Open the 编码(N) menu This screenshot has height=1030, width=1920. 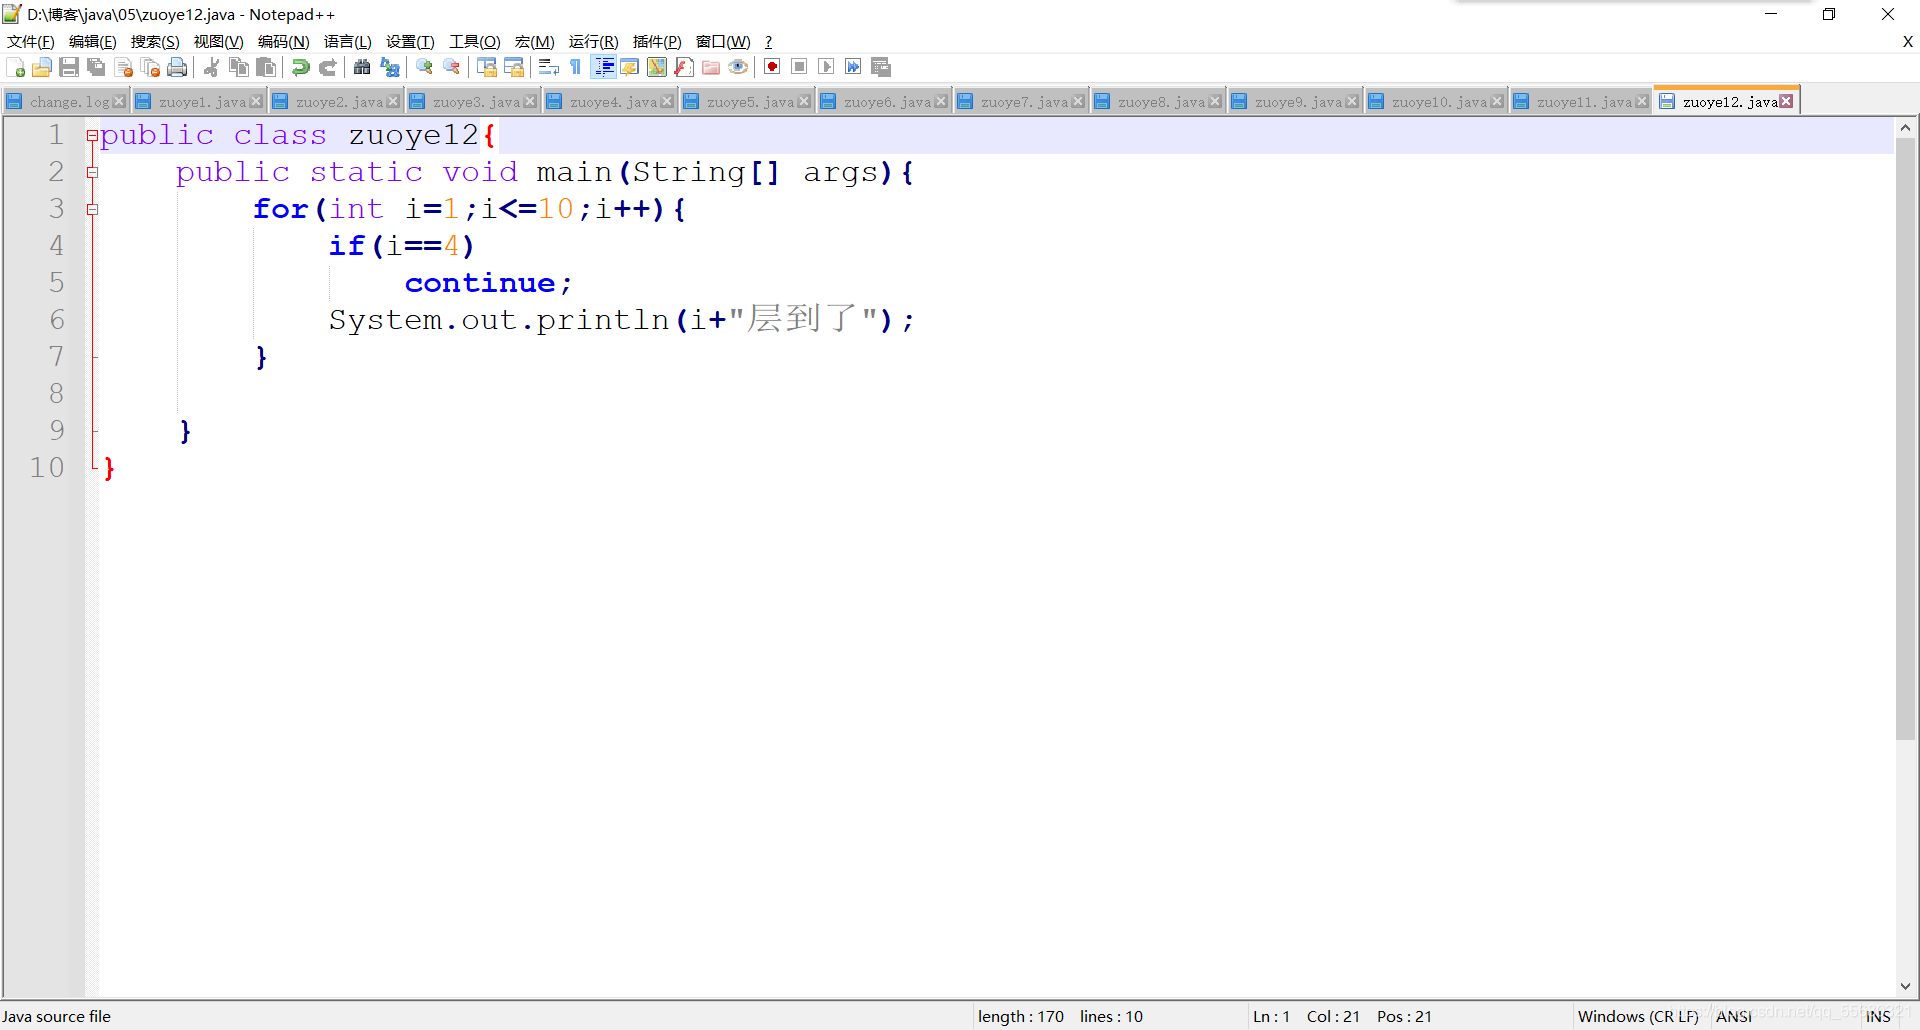[284, 41]
